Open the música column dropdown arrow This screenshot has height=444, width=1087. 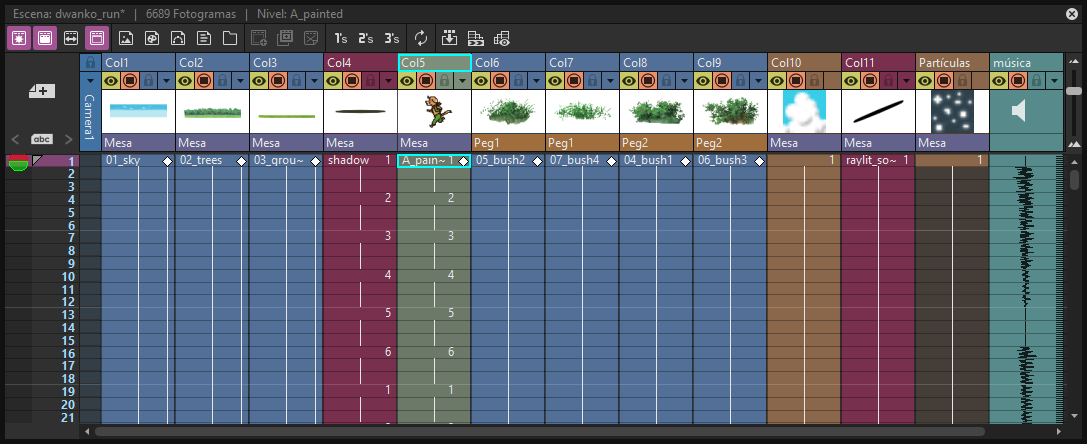tap(1054, 80)
